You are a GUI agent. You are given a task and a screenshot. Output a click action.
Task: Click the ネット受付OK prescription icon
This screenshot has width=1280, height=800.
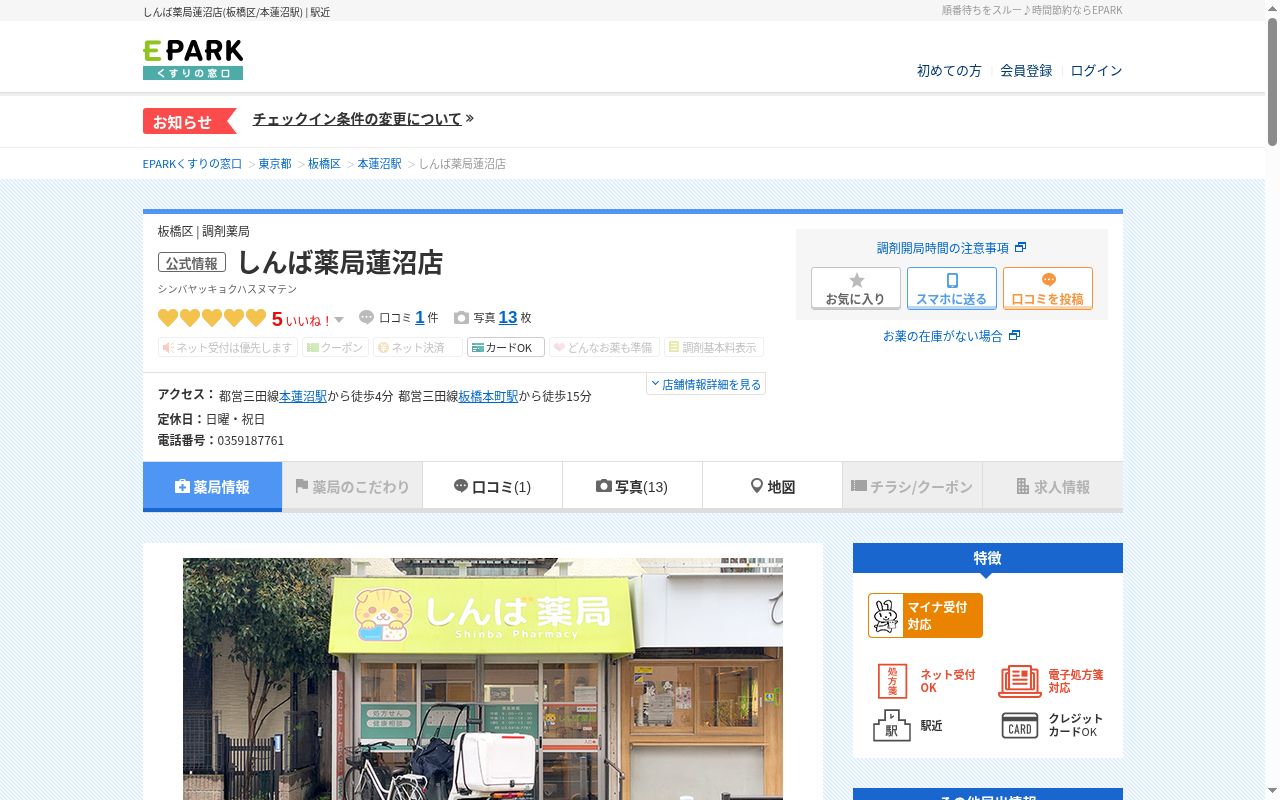(x=892, y=681)
